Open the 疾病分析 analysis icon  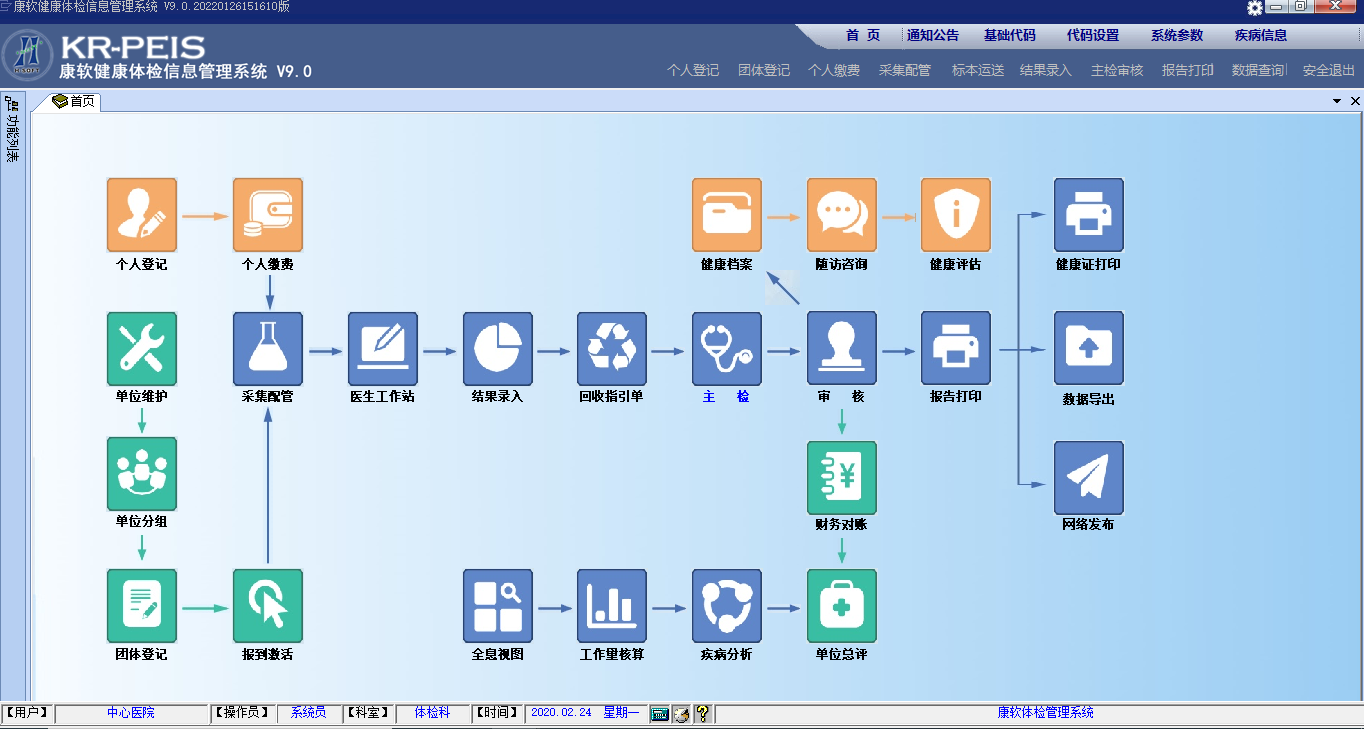(x=726, y=606)
